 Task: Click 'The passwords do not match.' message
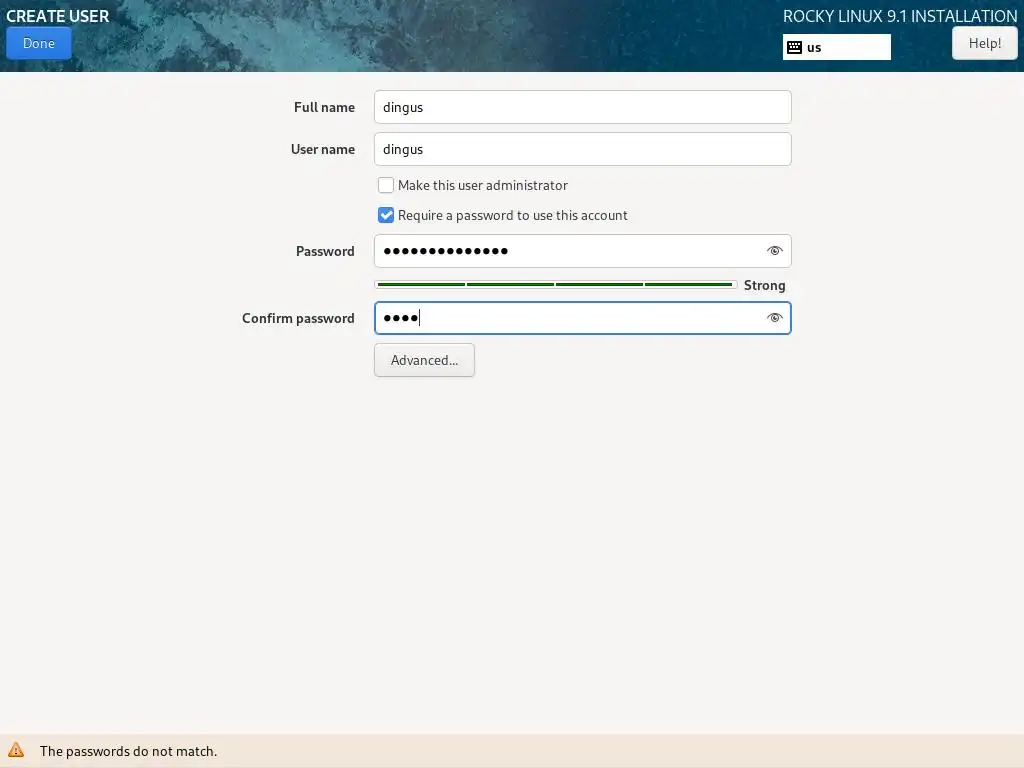(129, 751)
